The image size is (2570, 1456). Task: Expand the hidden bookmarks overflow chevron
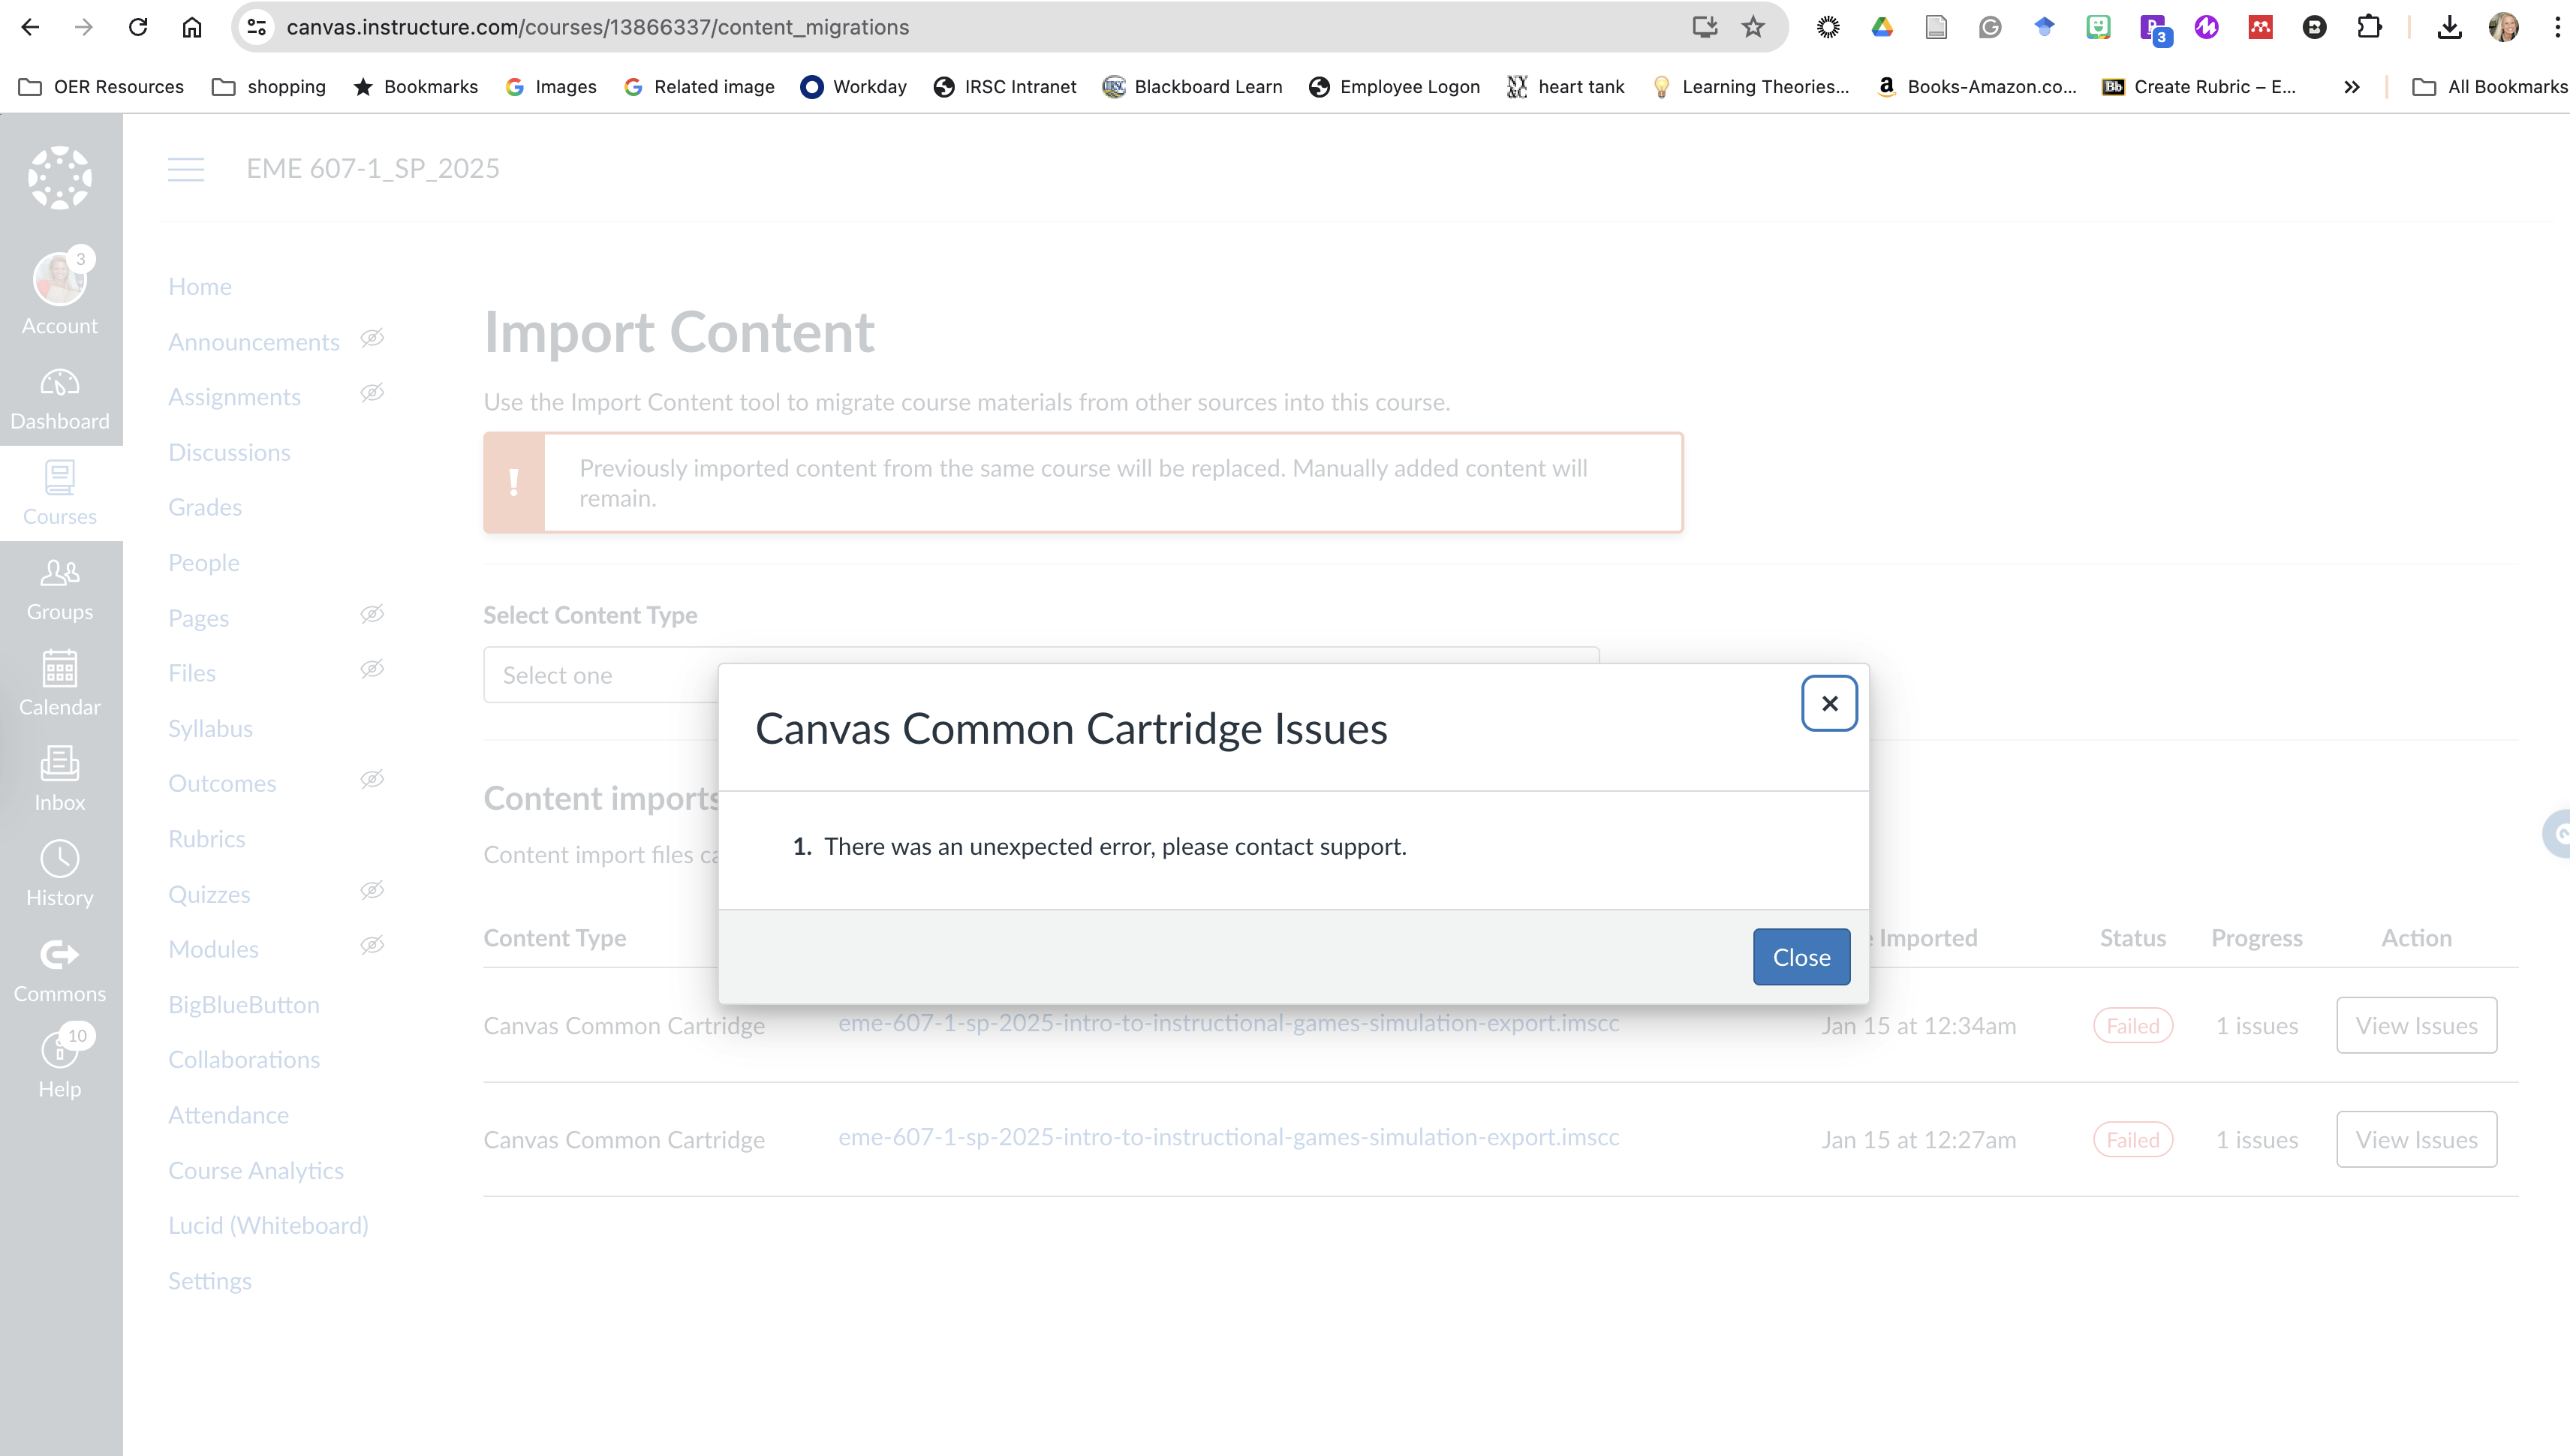click(2352, 87)
